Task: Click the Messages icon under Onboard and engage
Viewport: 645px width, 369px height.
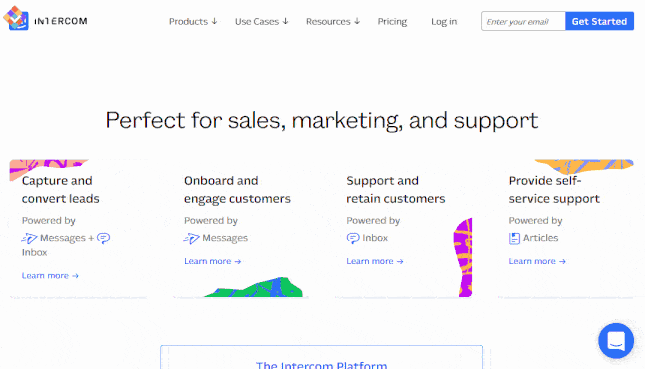Action: [192, 238]
